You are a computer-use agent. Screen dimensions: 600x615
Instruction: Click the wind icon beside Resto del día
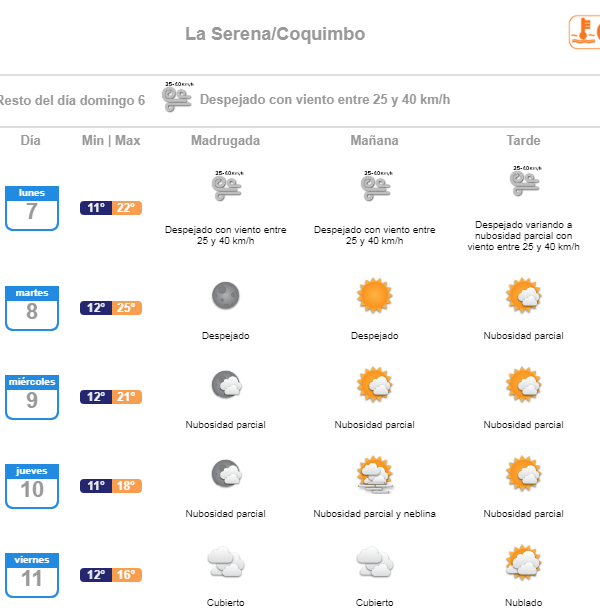tap(178, 97)
